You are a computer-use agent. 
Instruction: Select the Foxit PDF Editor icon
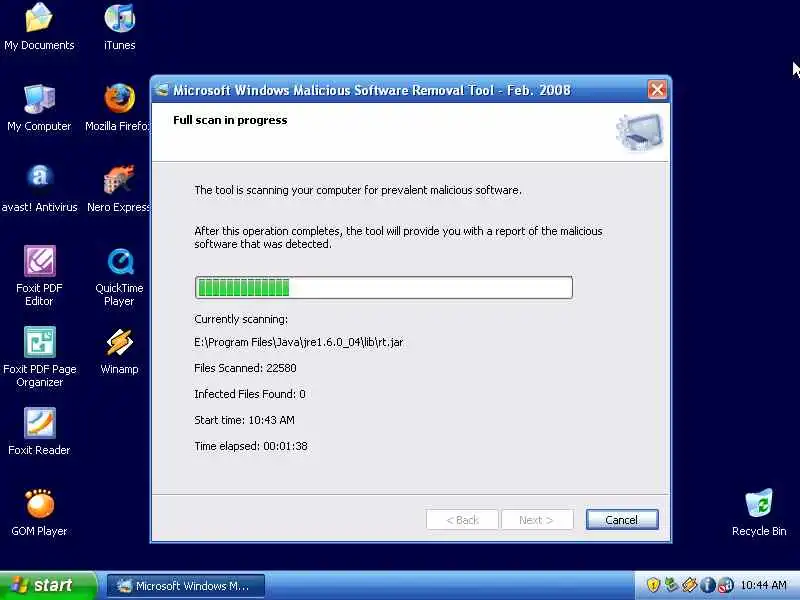[x=39, y=276]
